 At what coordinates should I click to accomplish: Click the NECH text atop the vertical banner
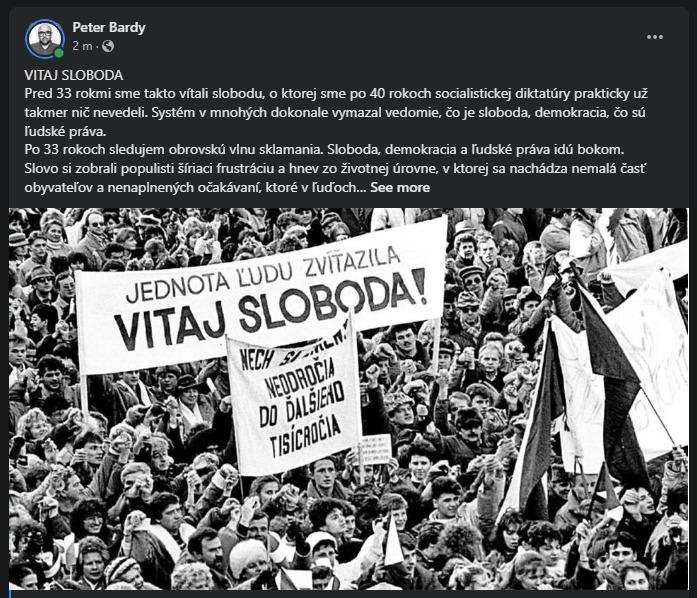256,359
